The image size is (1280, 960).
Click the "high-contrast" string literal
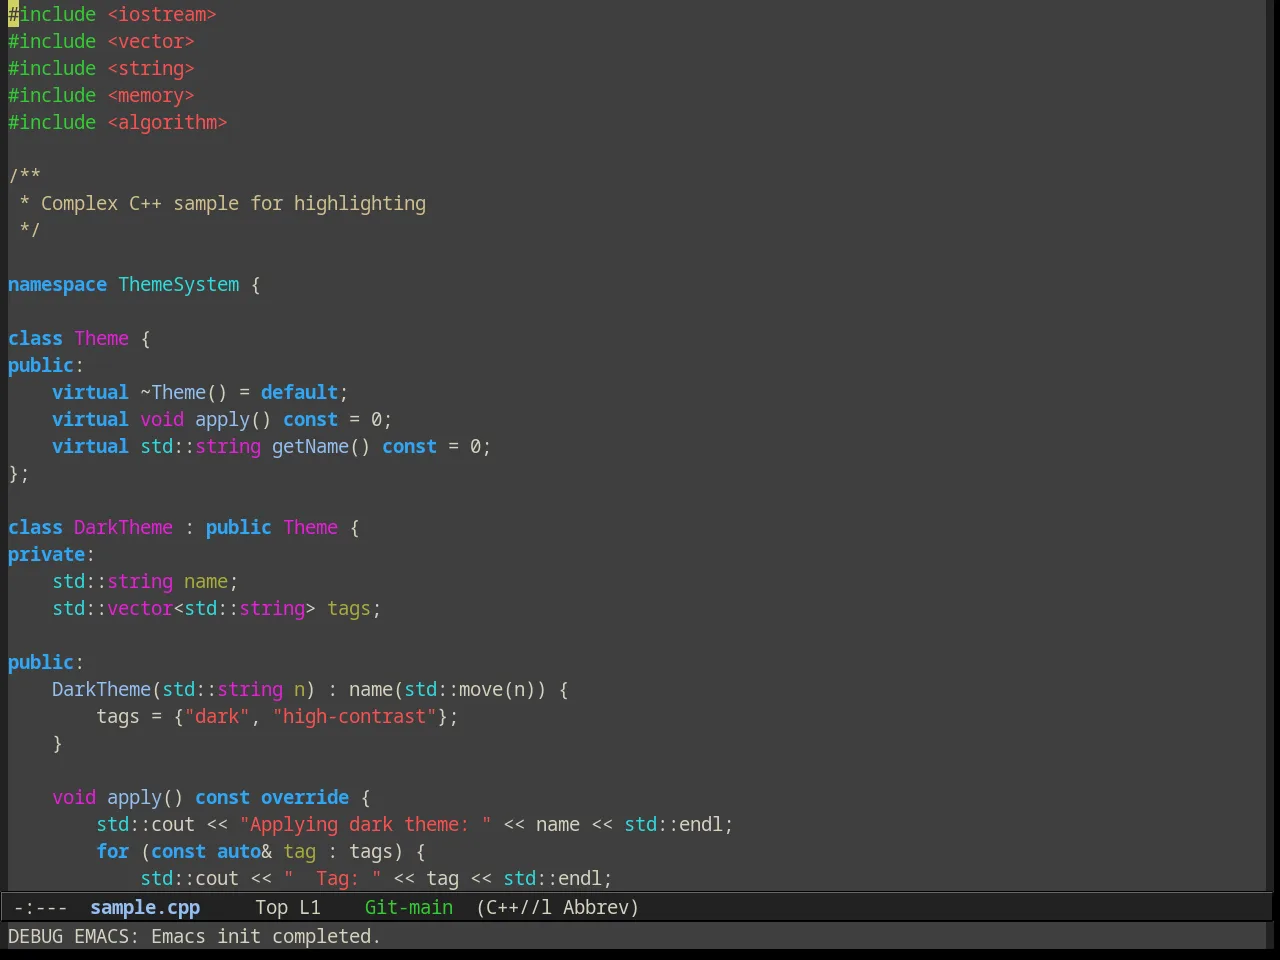[354, 716]
